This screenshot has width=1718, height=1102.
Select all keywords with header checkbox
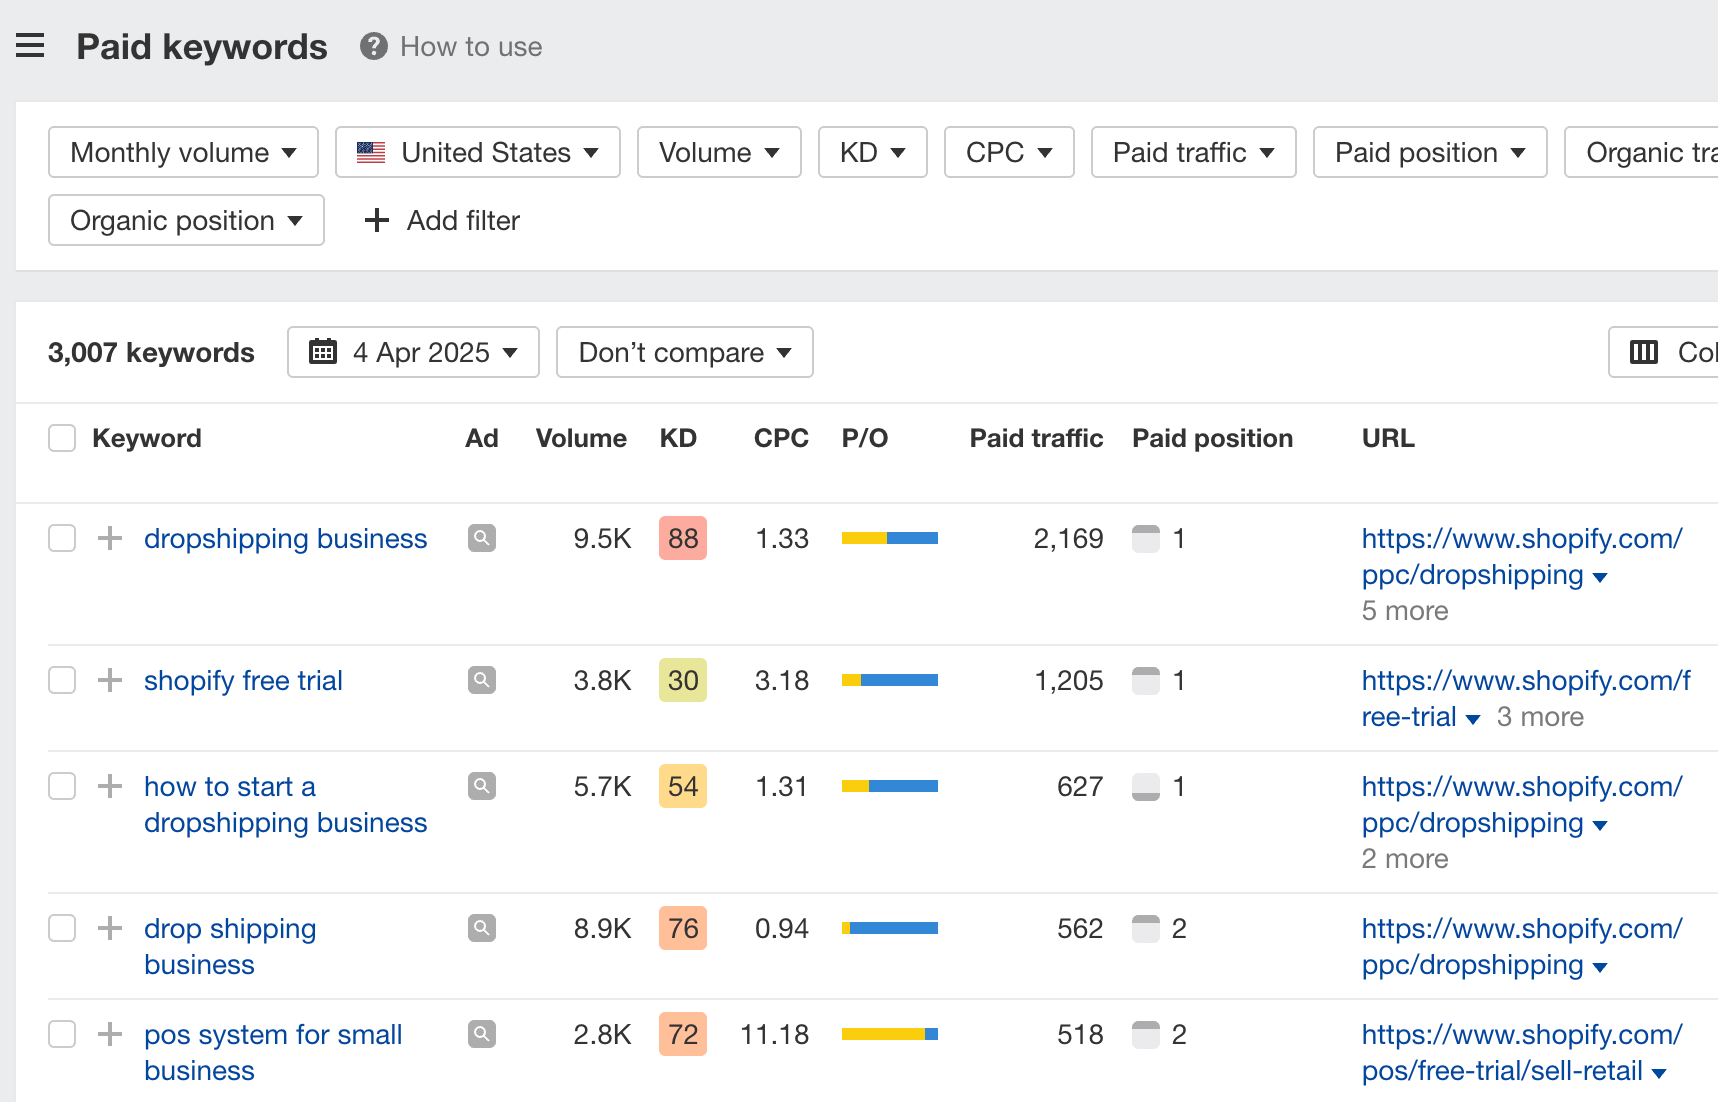click(61, 437)
